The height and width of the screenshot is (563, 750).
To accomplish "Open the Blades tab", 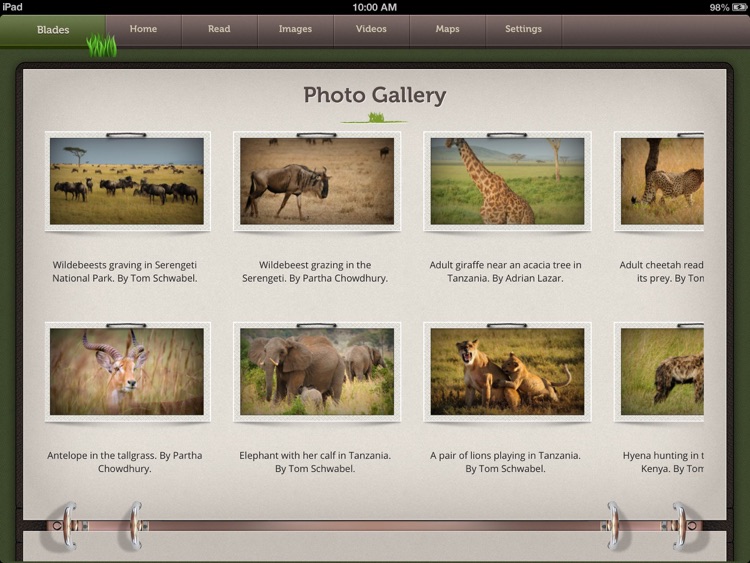I will [x=53, y=30].
